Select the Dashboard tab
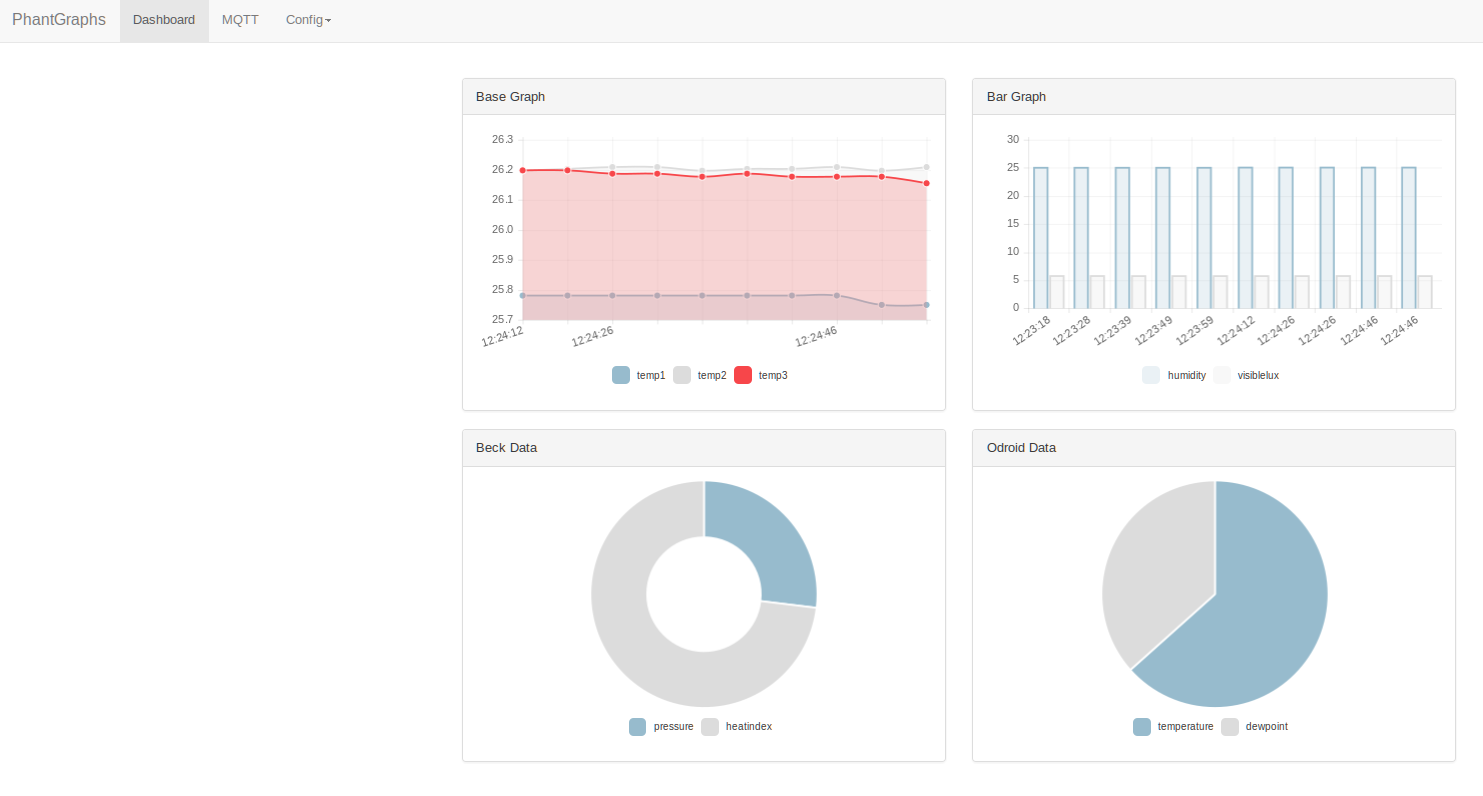Viewport: 1483px width, 796px height. point(164,21)
